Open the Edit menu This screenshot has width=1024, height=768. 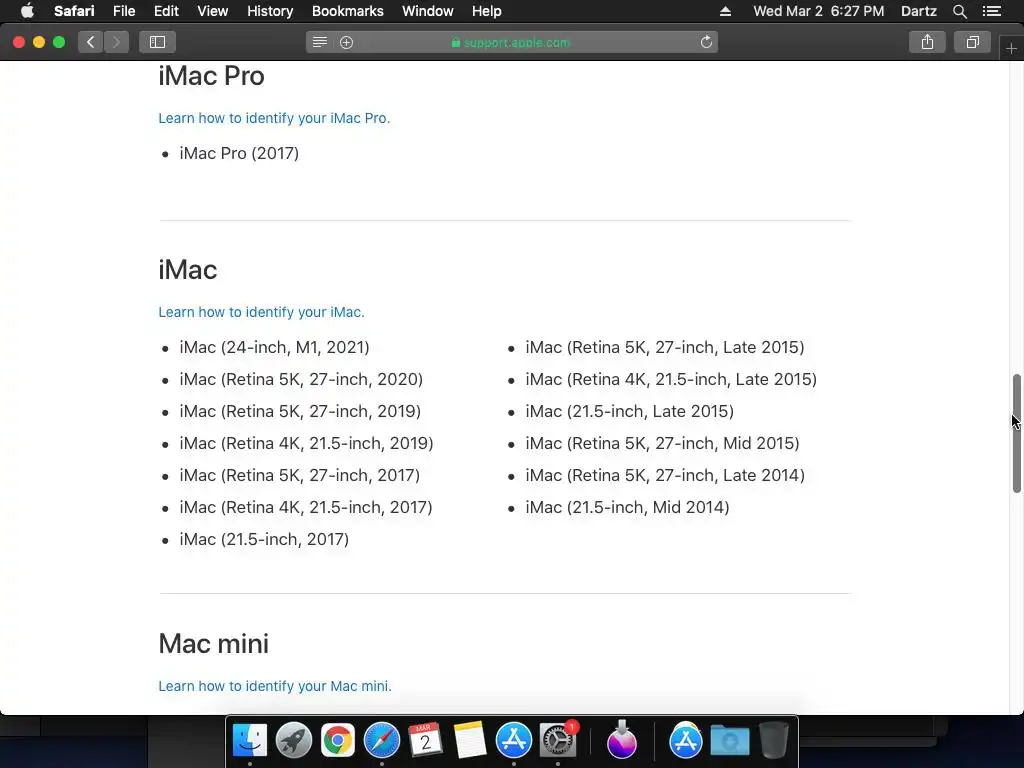tap(166, 11)
